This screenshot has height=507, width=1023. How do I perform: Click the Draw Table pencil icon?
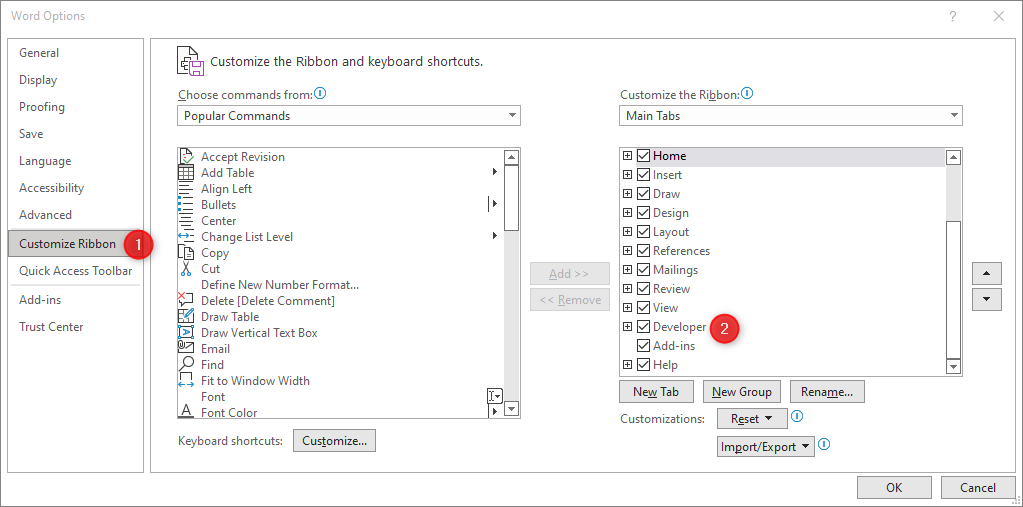tap(186, 316)
